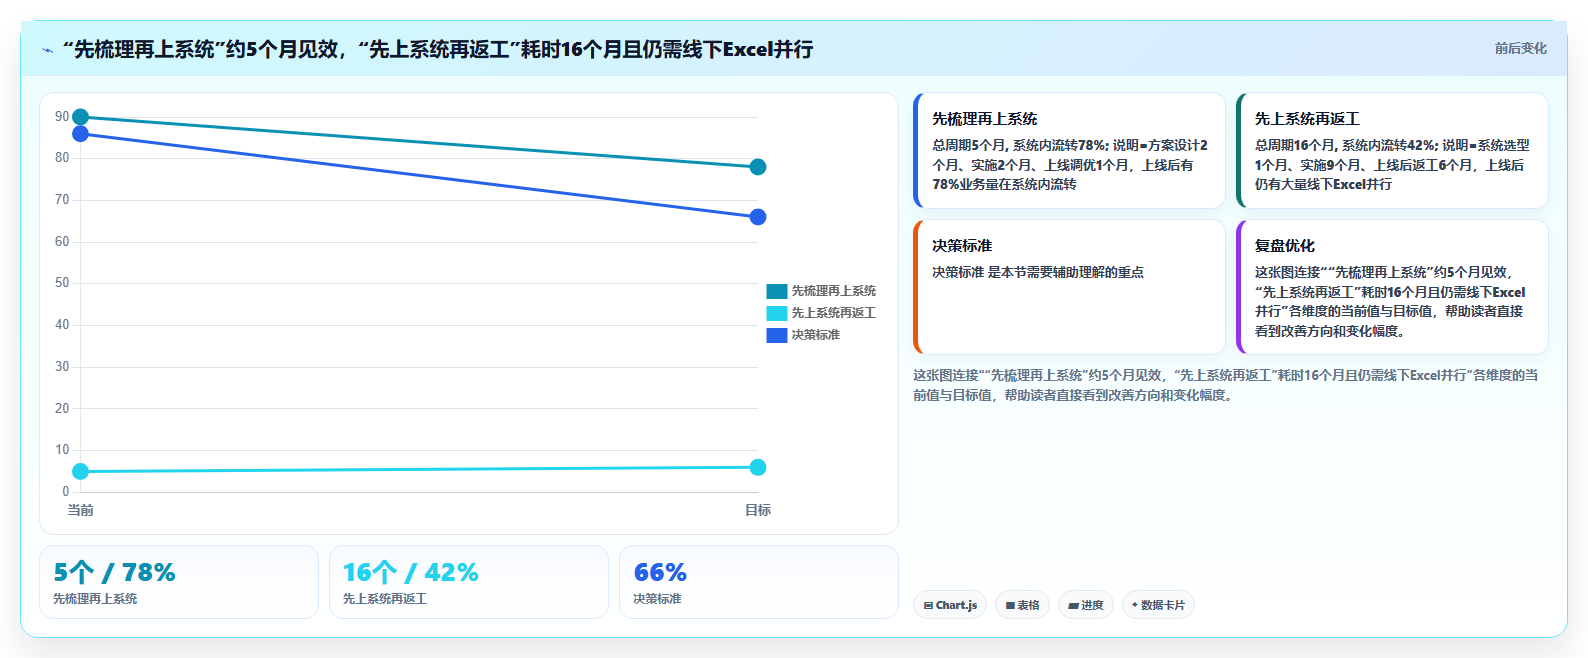Viewport: 1588px width, 658px height.
Task: Click the 数据卡片 tag icon
Action: pyautogui.click(x=1134, y=605)
